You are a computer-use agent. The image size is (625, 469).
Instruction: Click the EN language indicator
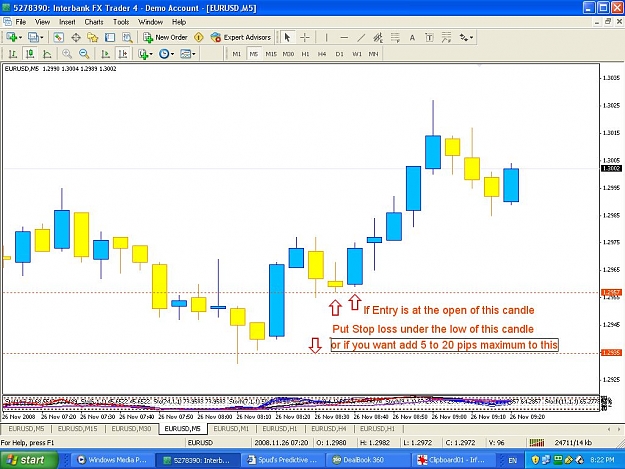tap(513, 460)
